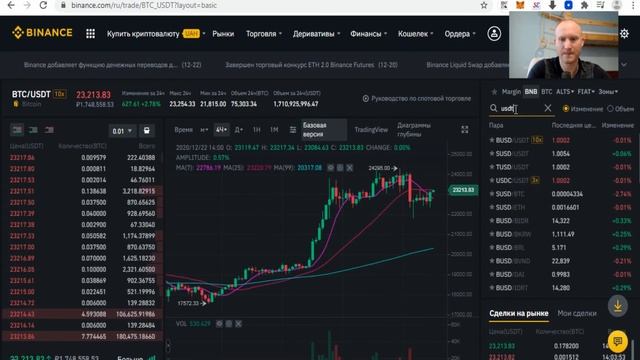This screenshot has width=640, height=360.
Task: Favorite the SUSD/USDT pair star
Action: pyautogui.click(x=492, y=153)
